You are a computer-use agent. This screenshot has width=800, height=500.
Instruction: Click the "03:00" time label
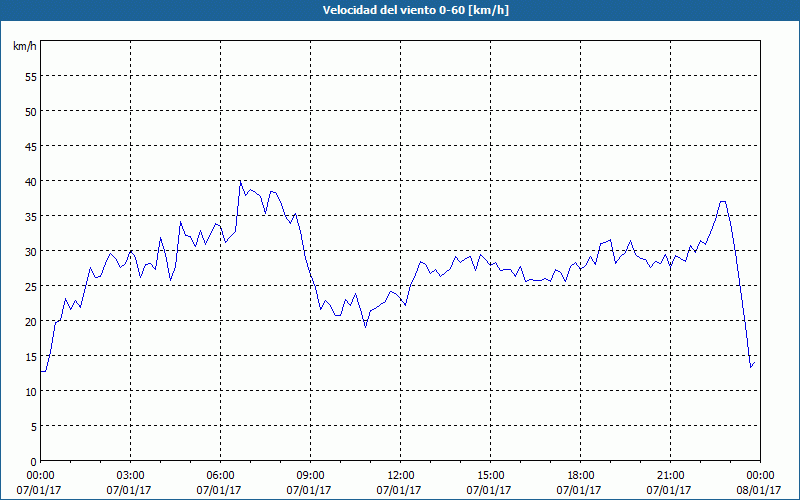[130, 476]
